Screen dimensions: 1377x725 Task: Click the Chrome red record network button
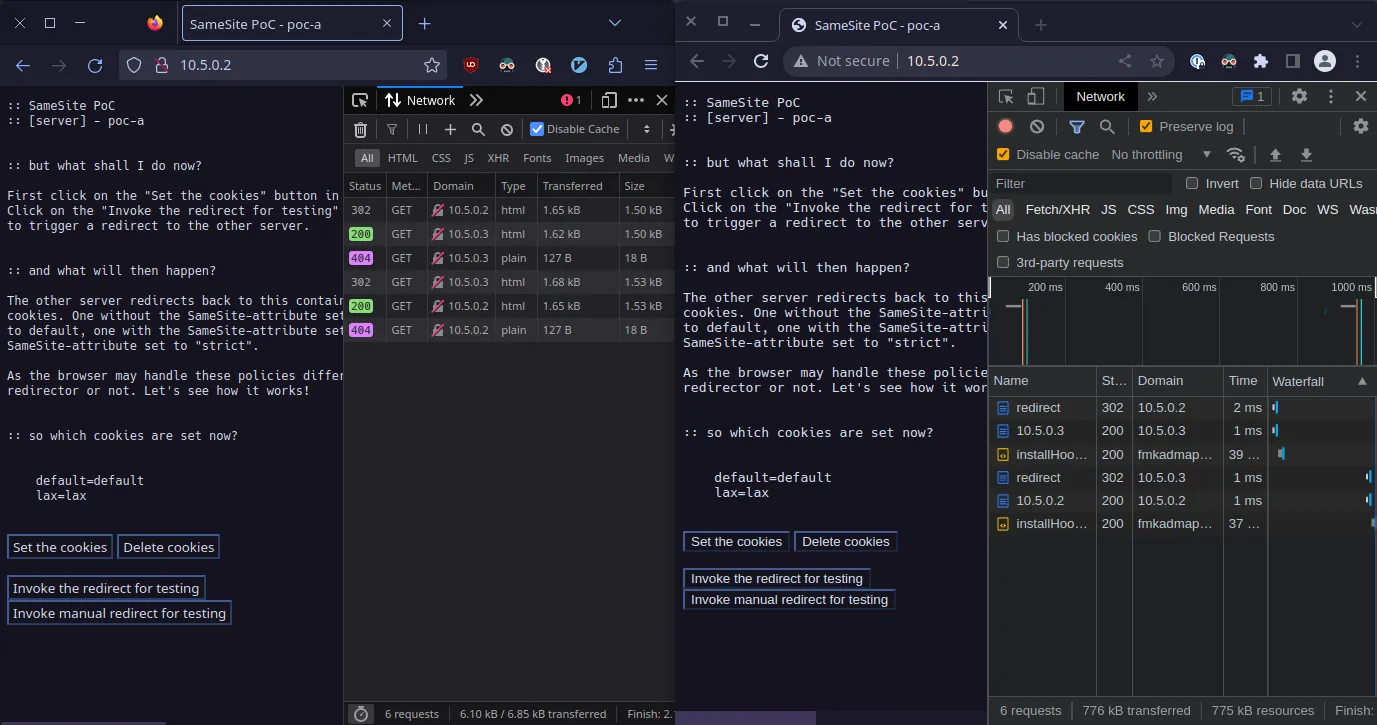(1006, 126)
